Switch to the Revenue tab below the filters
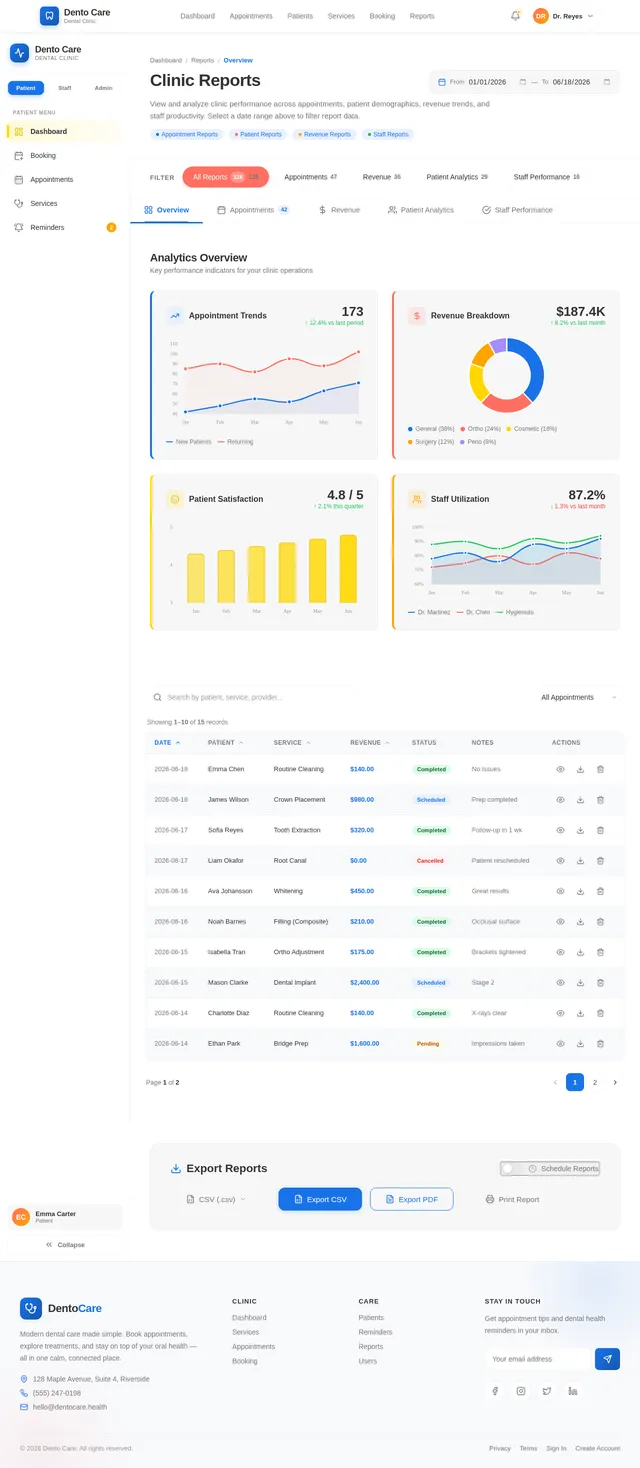Screen dimensions: 640x1468 pos(339,210)
